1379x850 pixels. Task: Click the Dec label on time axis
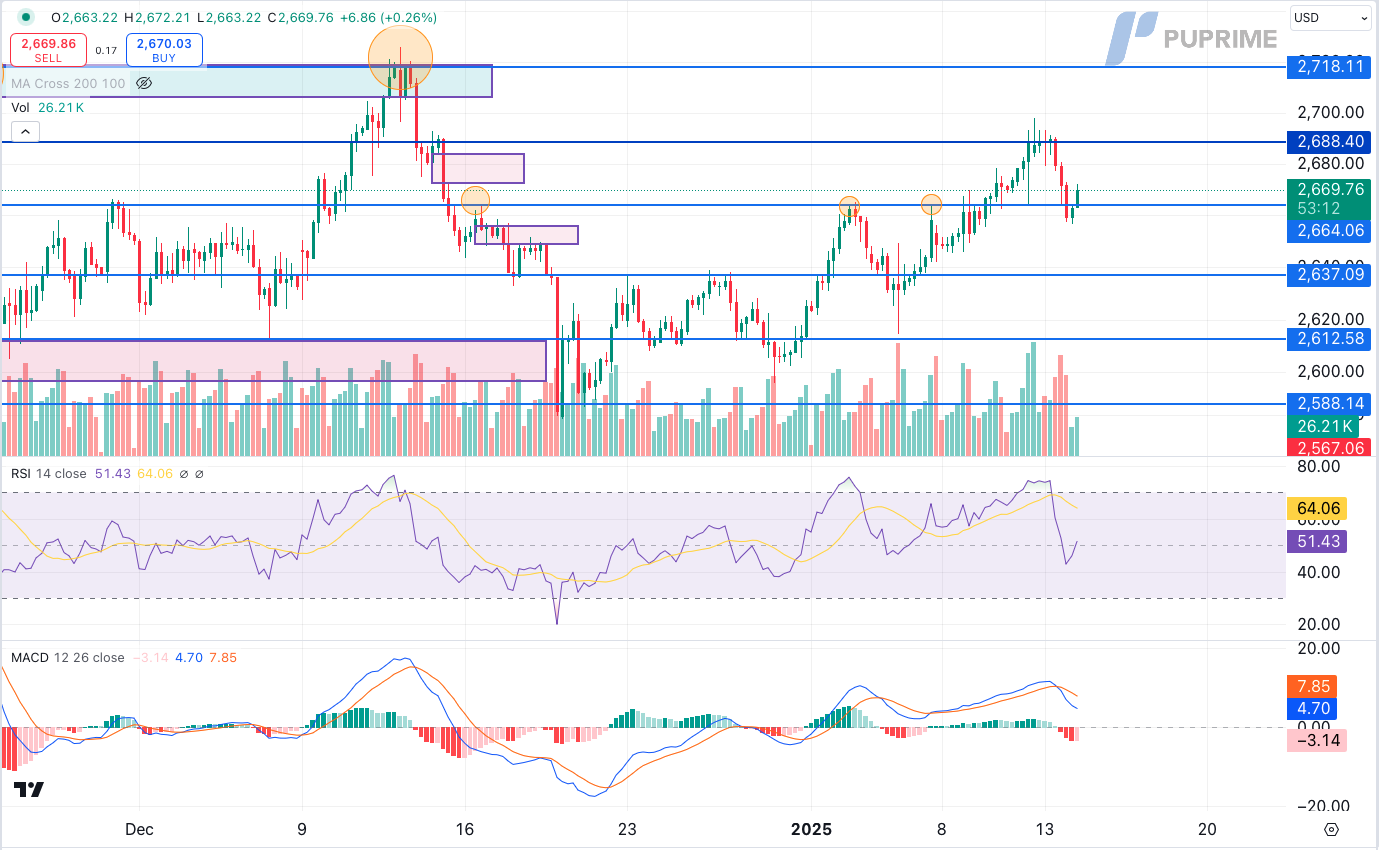tap(139, 829)
